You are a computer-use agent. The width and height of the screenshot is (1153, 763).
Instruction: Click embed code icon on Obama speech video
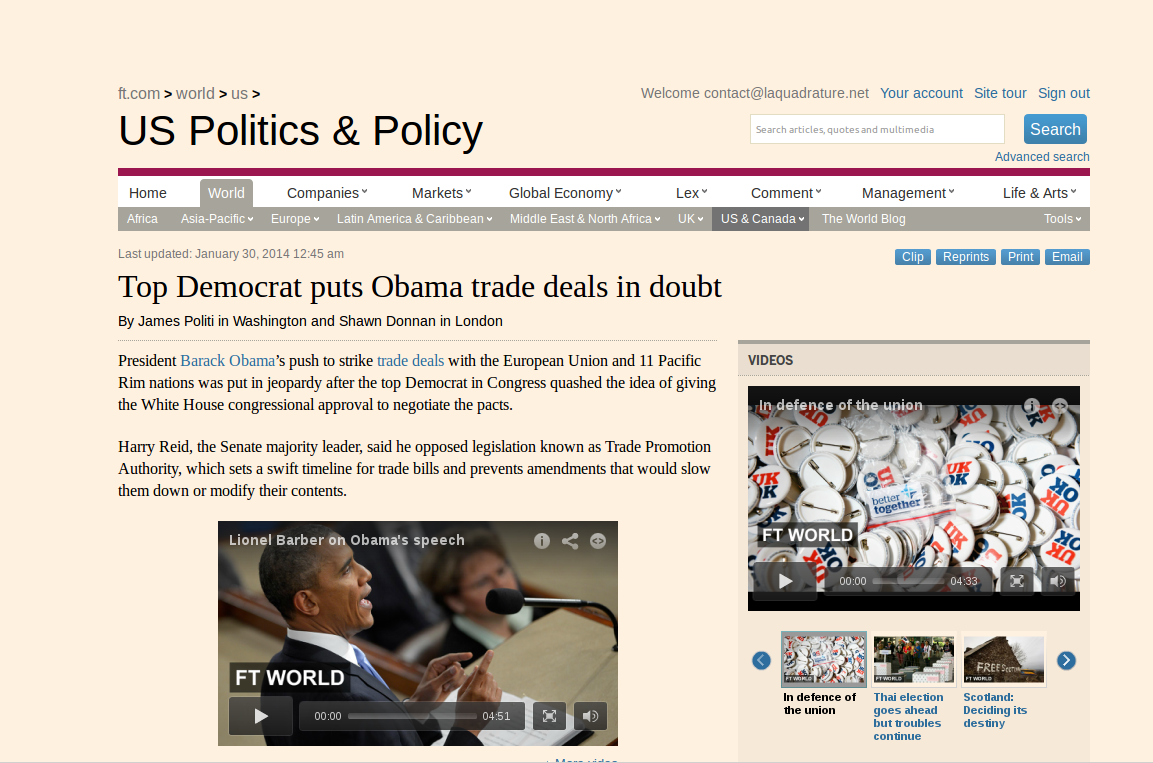pos(598,541)
